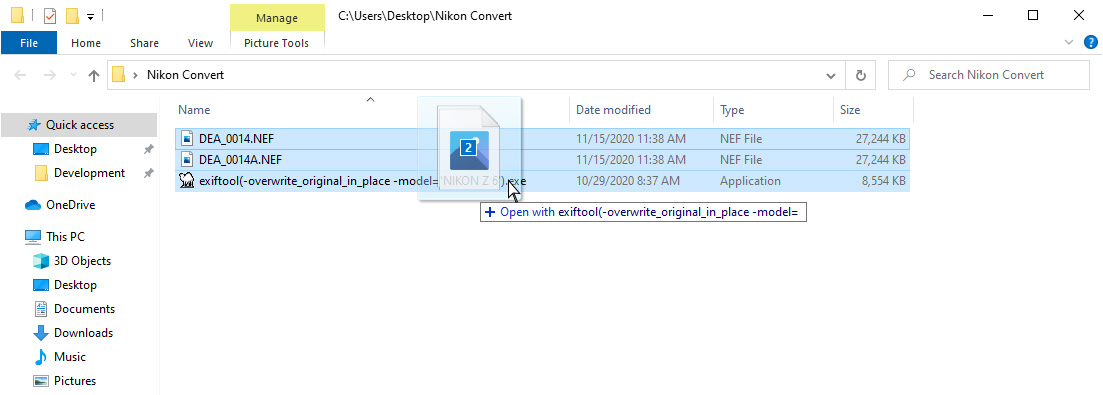Open the Pictures folder
The height and width of the screenshot is (395, 1103).
coord(75,381)
